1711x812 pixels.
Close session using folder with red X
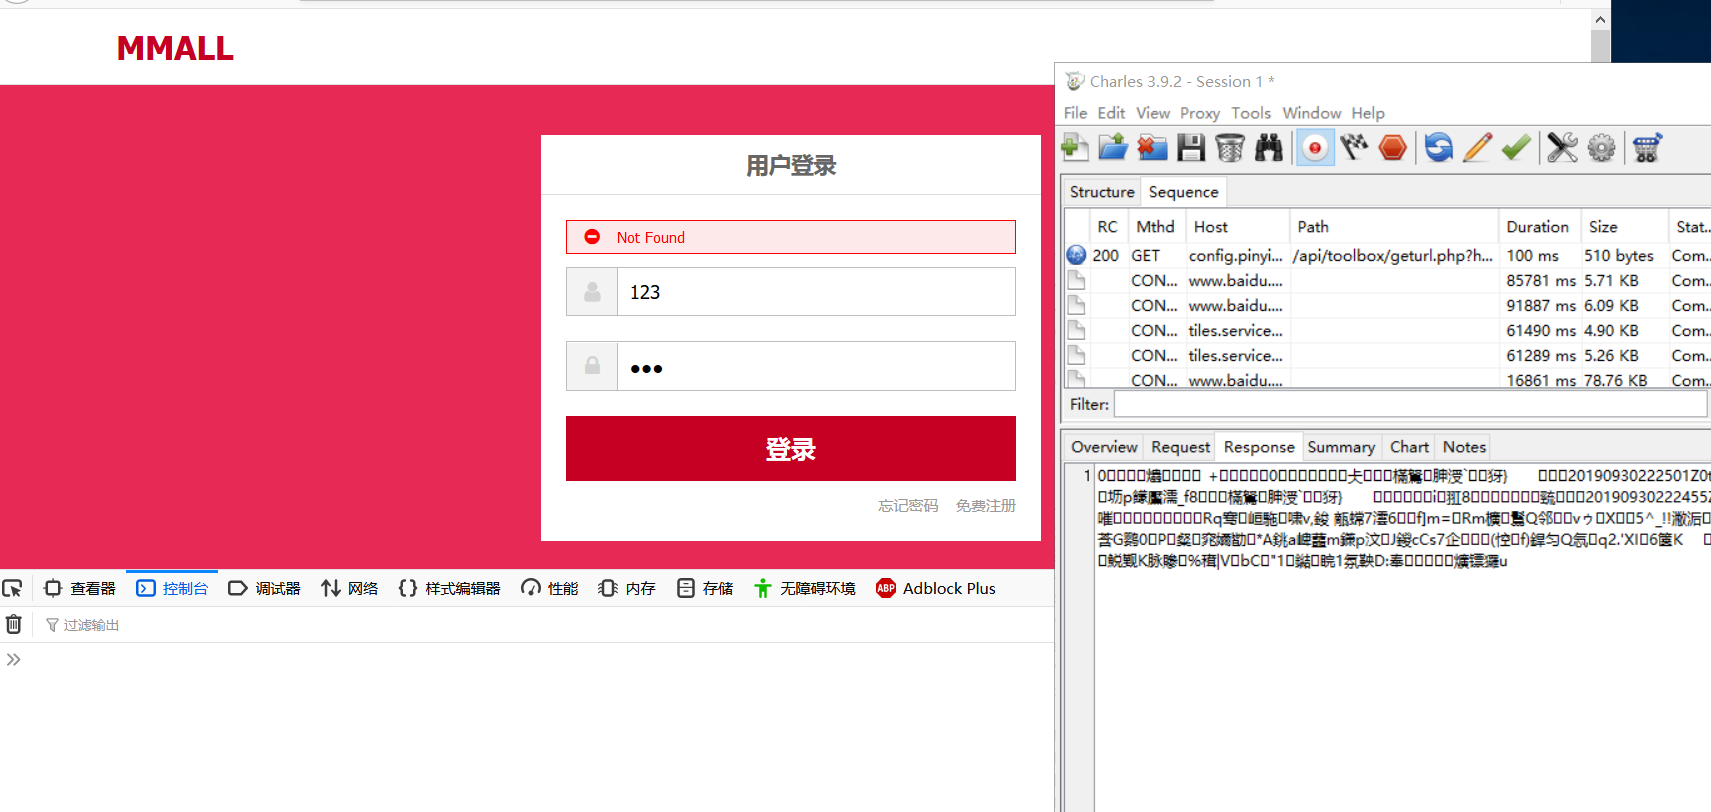[1152, 148]
